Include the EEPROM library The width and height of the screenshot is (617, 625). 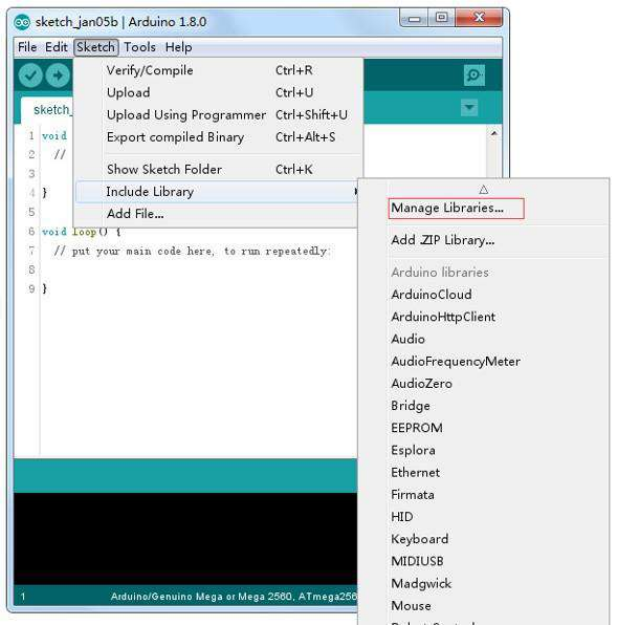click(417, 428)
